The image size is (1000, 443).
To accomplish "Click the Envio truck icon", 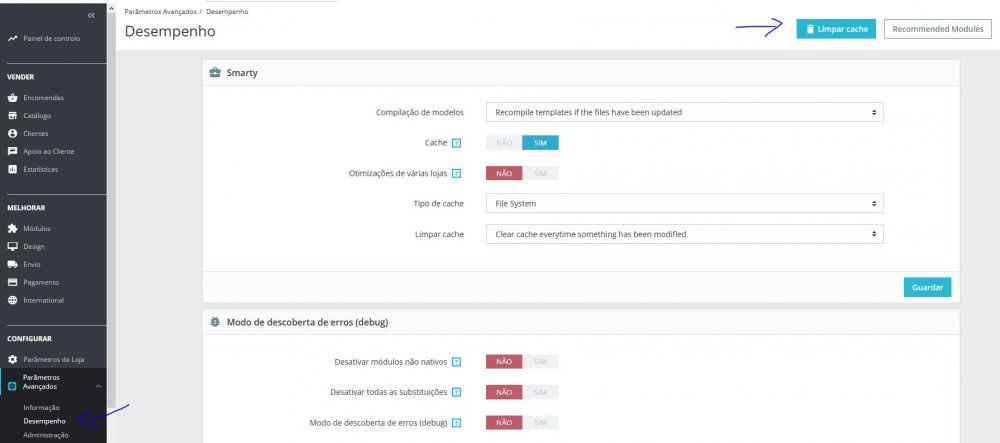I will click(x=12, y=265).
